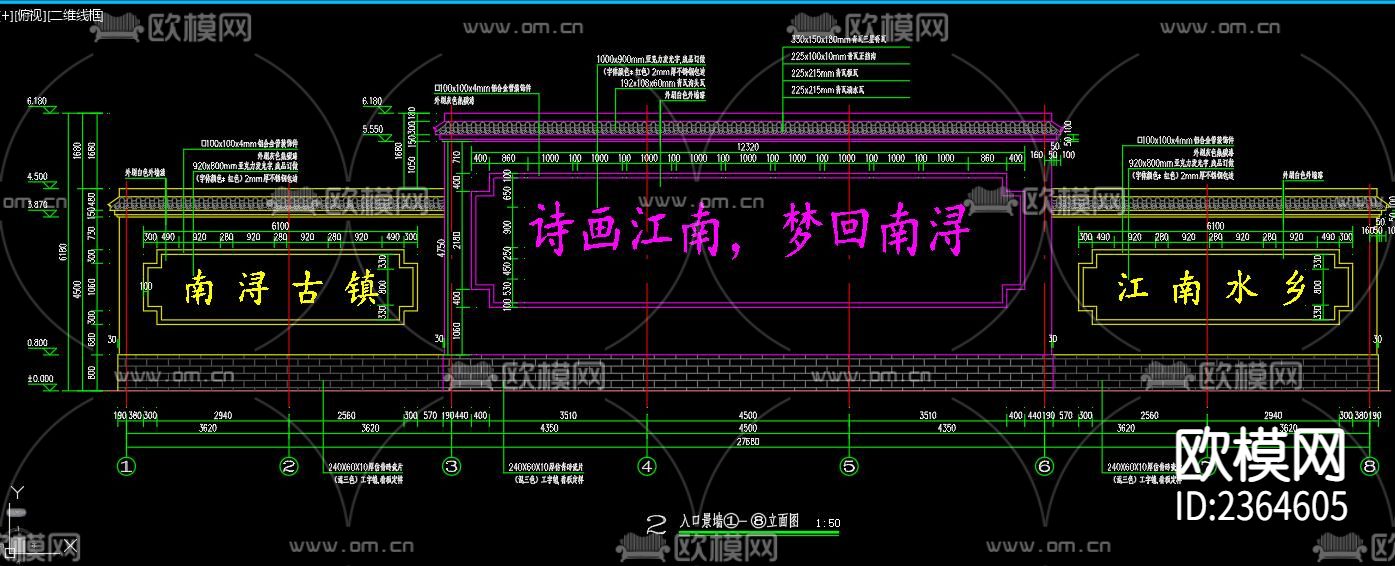The image size is (1395, 566).
Task: Select grid bubble number 1
Action: (x=126, y=466)
